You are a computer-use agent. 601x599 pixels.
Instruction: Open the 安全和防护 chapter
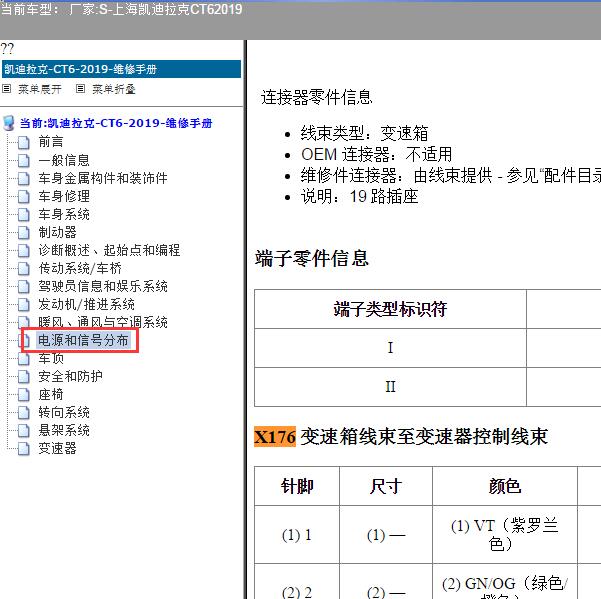click(x=70, y=376)
